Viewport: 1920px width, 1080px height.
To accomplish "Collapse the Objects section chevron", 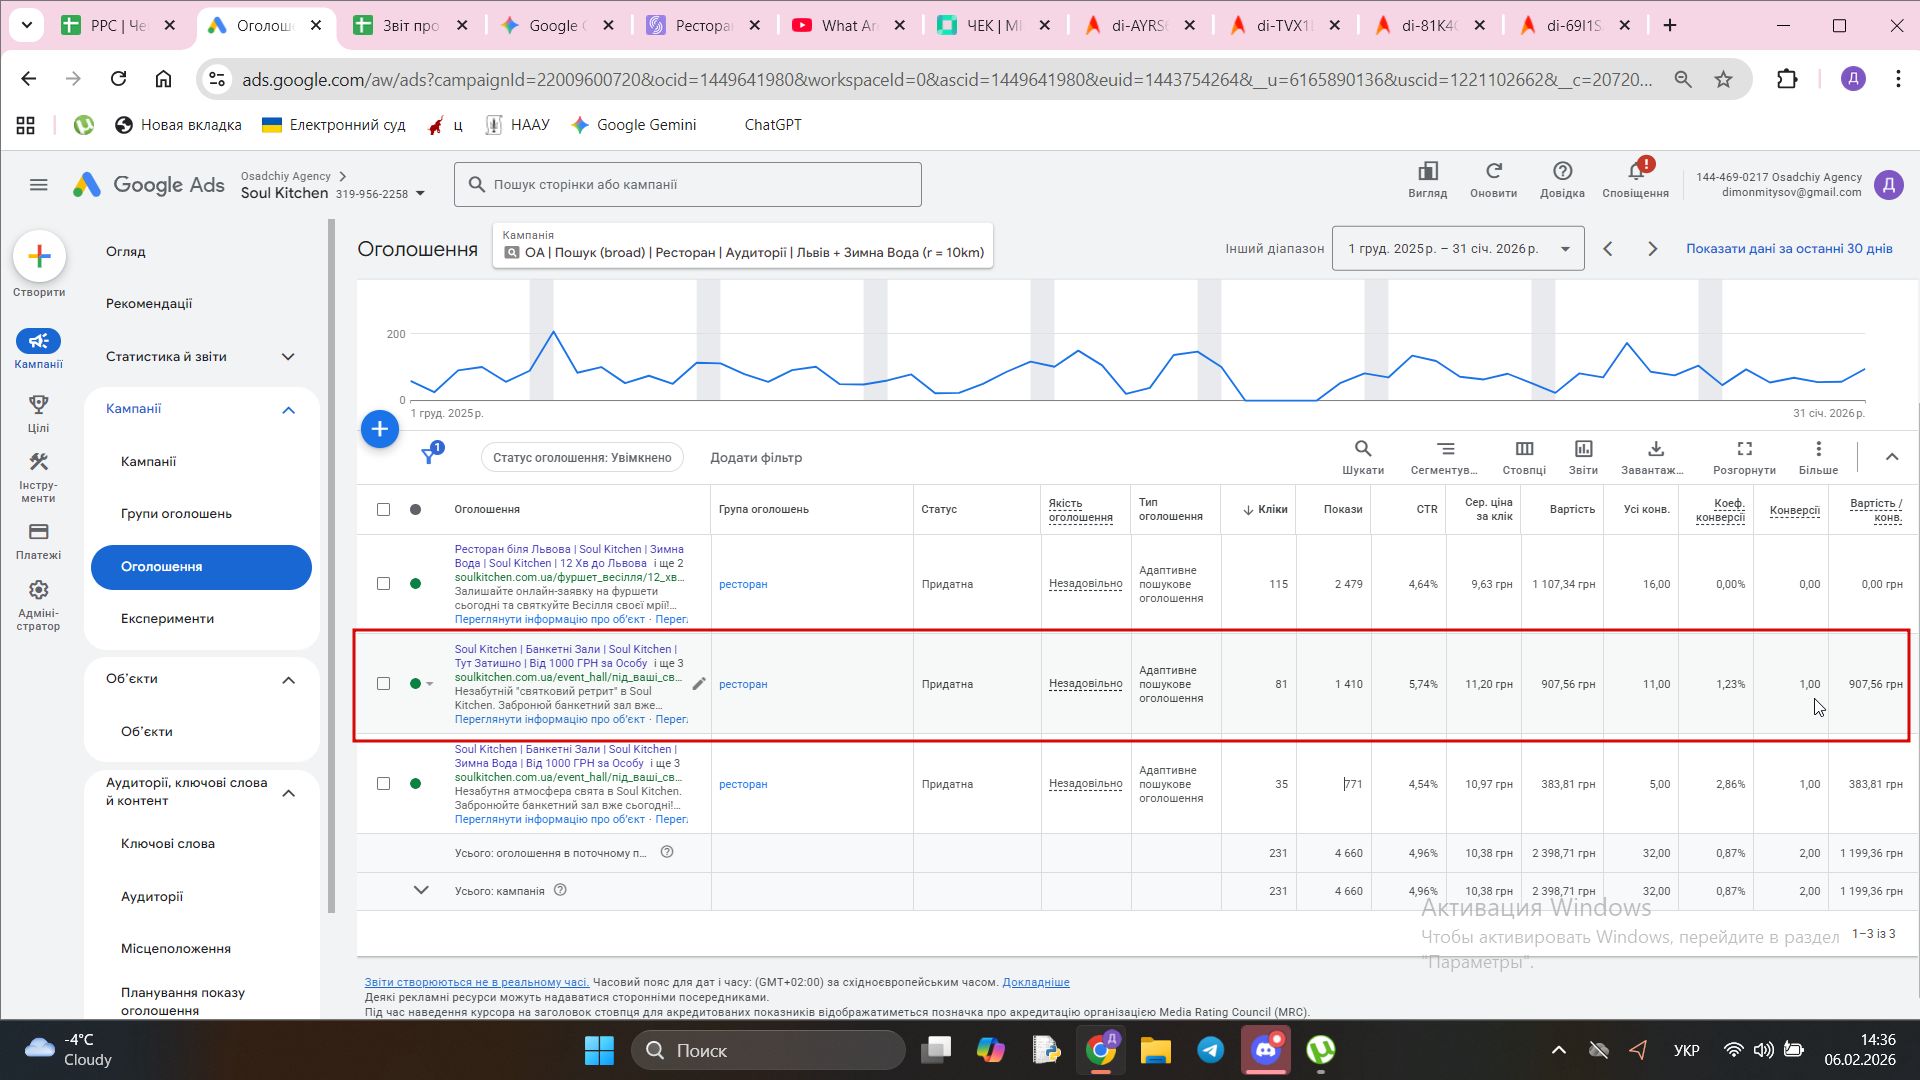I will click(288, 680).
